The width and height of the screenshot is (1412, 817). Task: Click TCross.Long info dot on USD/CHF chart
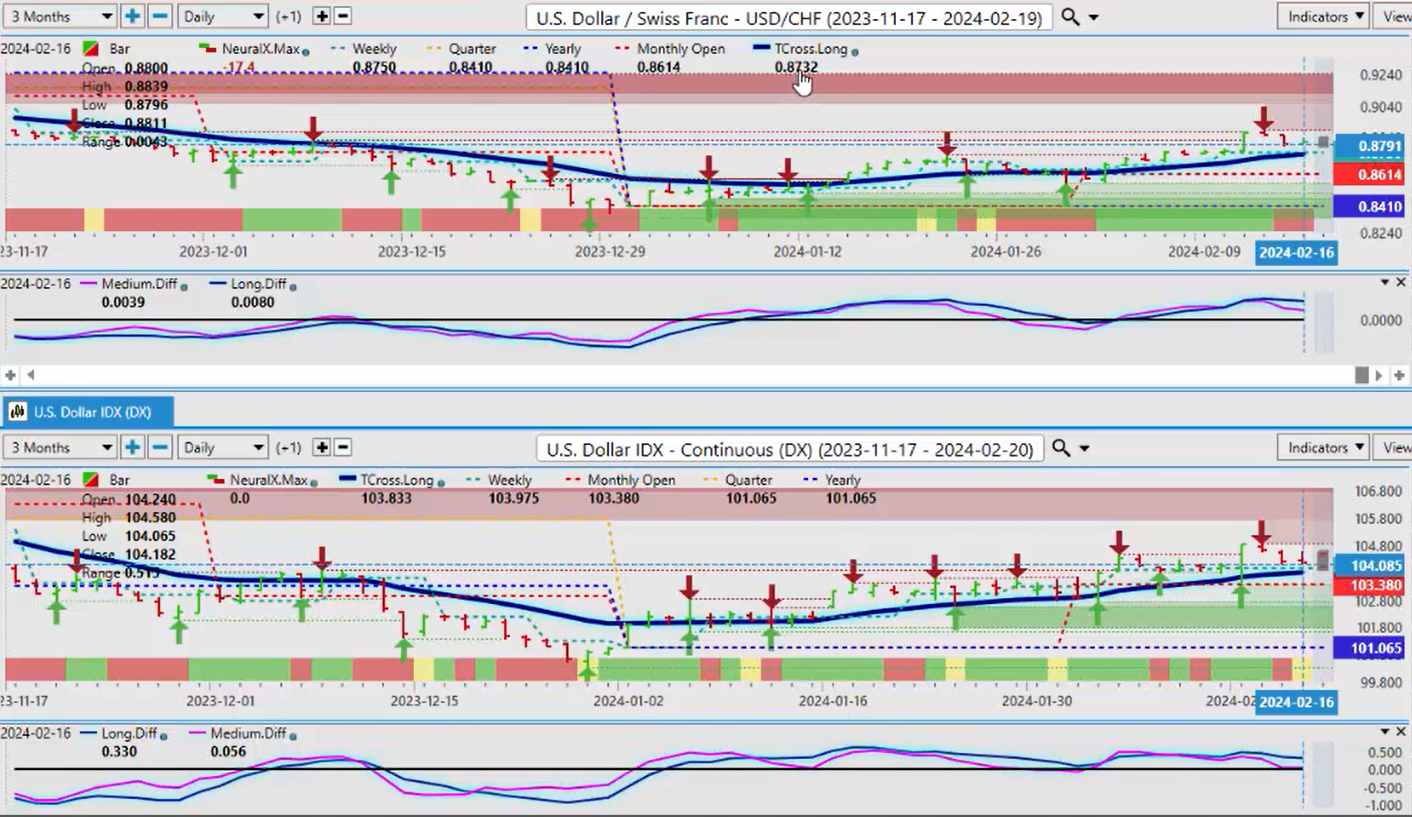tap(854, 51)
